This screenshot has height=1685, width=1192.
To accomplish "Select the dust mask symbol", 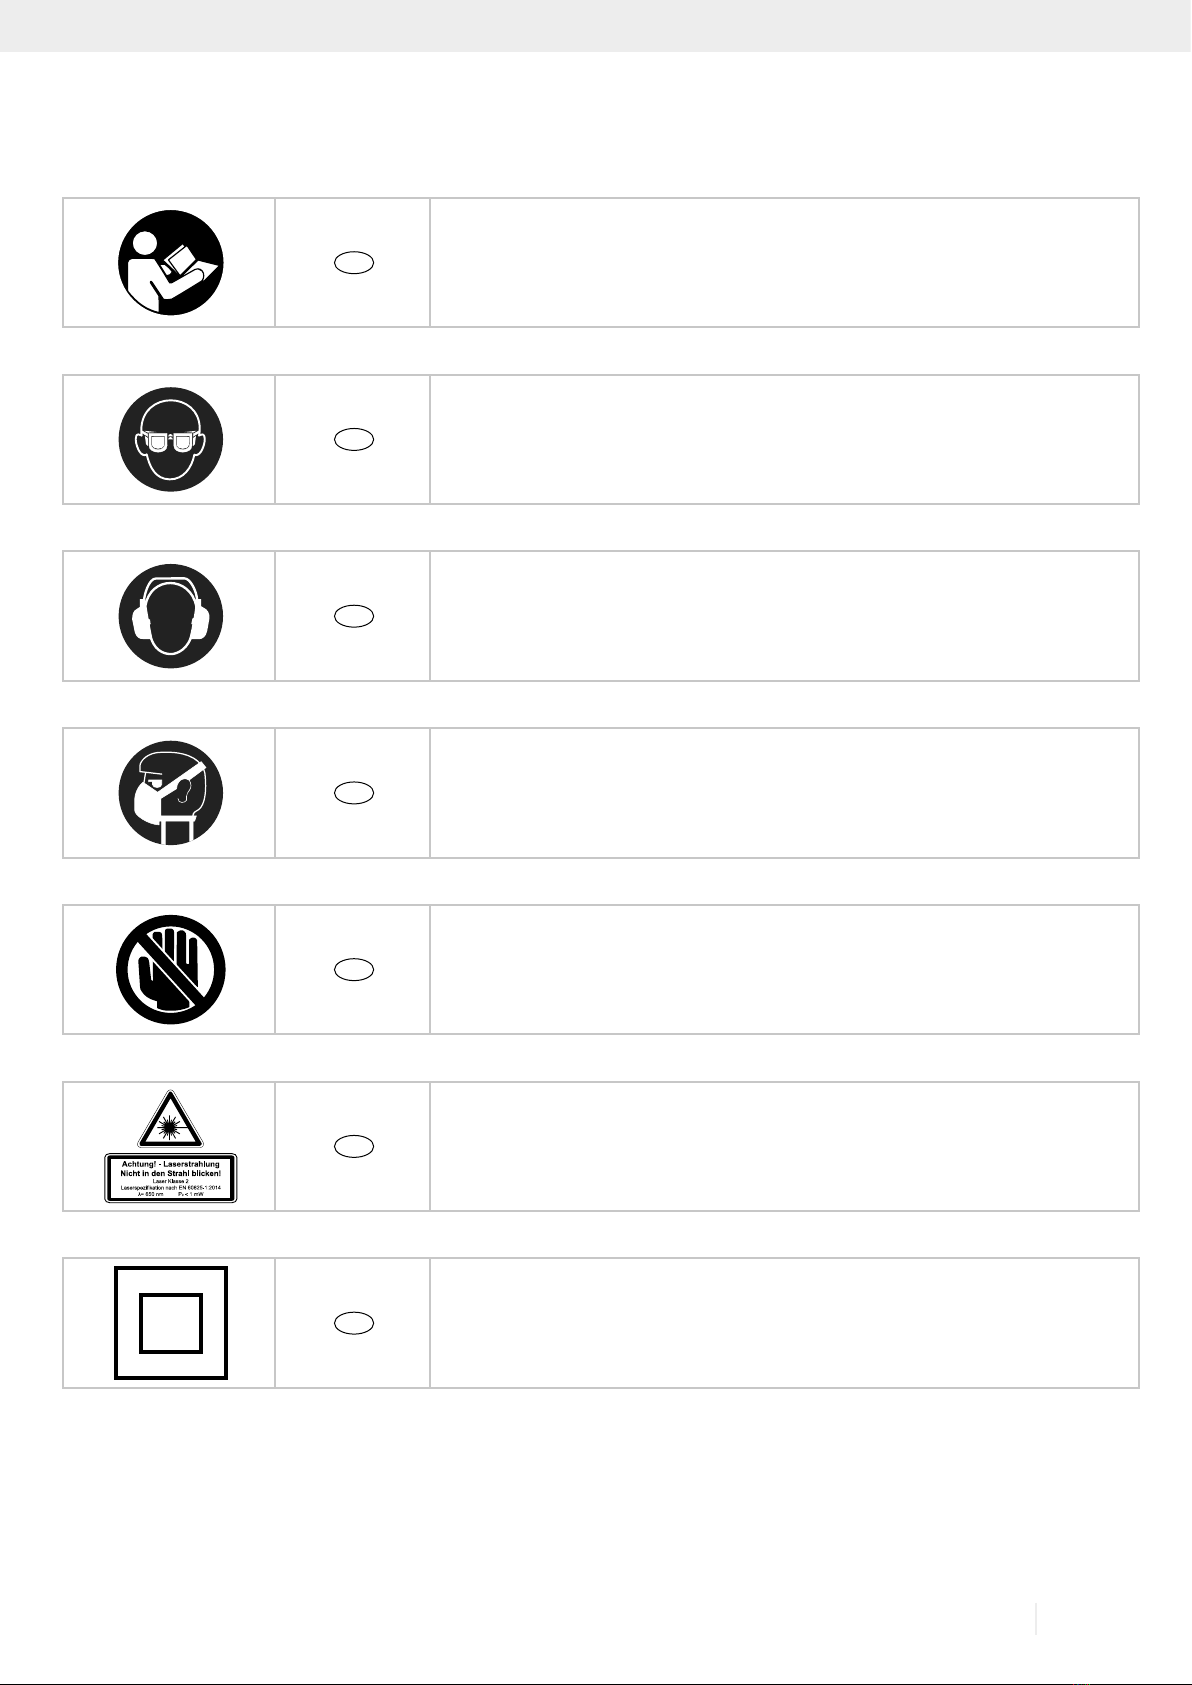I will pos(171,793).
